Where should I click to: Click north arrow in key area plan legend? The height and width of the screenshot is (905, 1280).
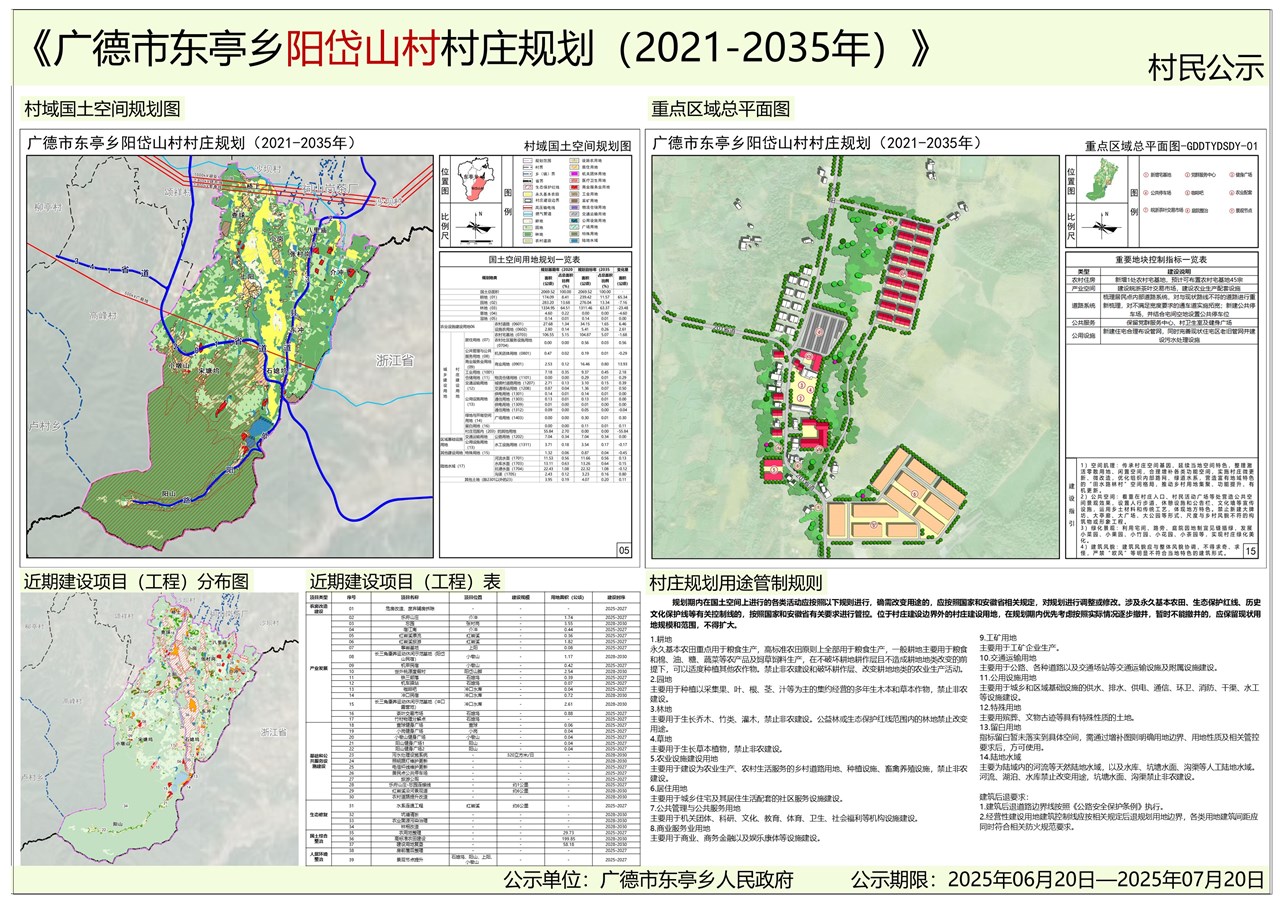[1102, 227]
